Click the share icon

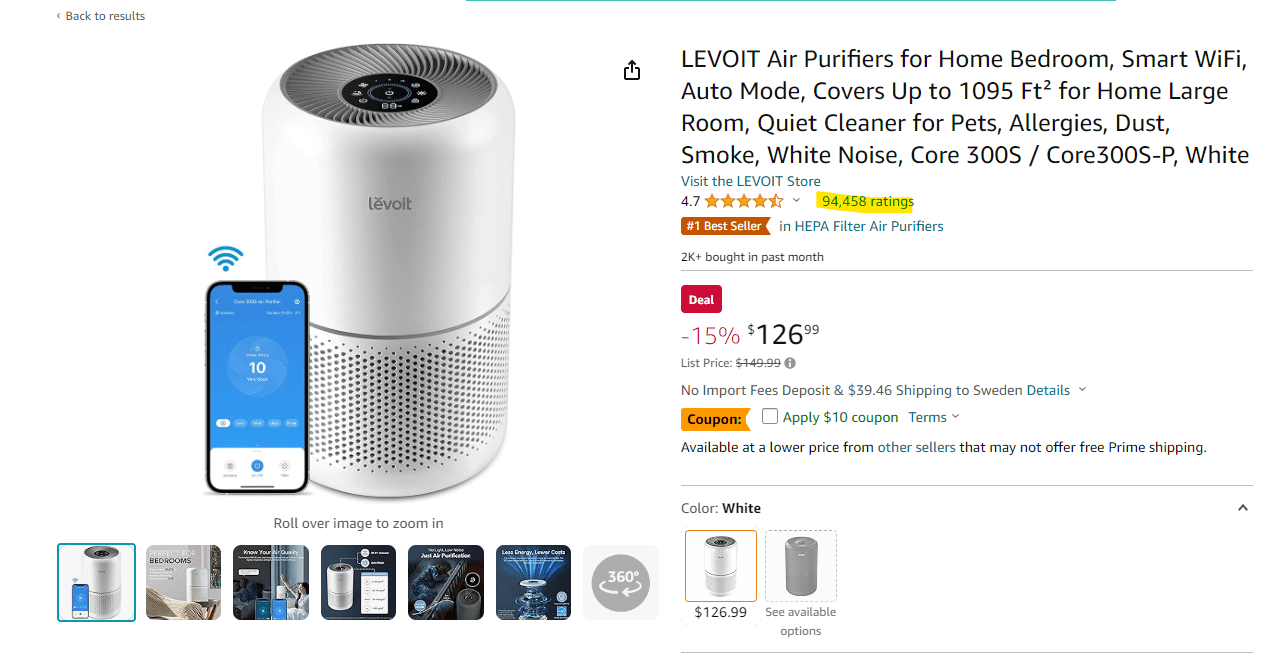[x=631, y=70]
